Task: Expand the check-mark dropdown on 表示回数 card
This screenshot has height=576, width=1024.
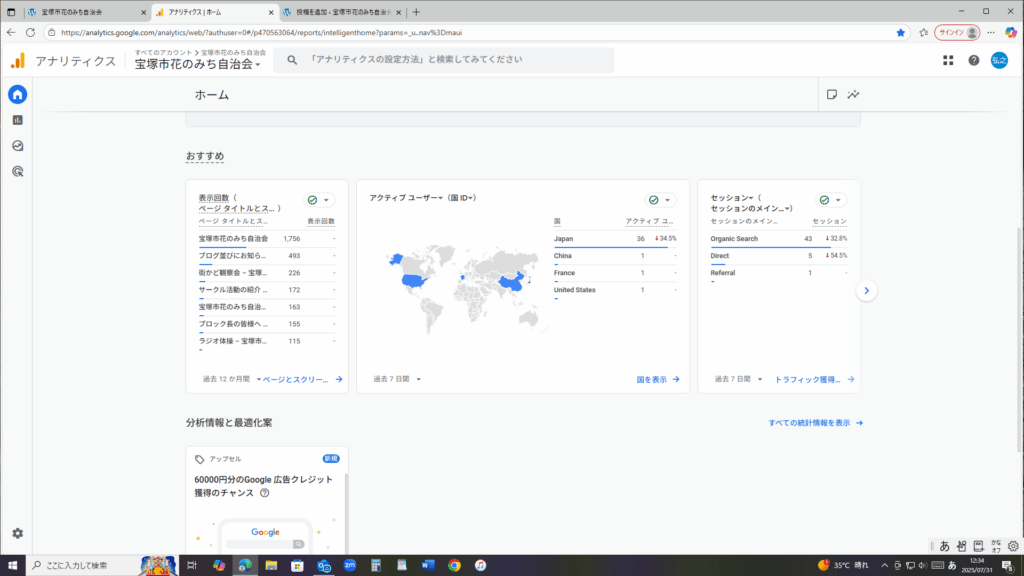Action: pyautogui.click(x=319, y=200)
